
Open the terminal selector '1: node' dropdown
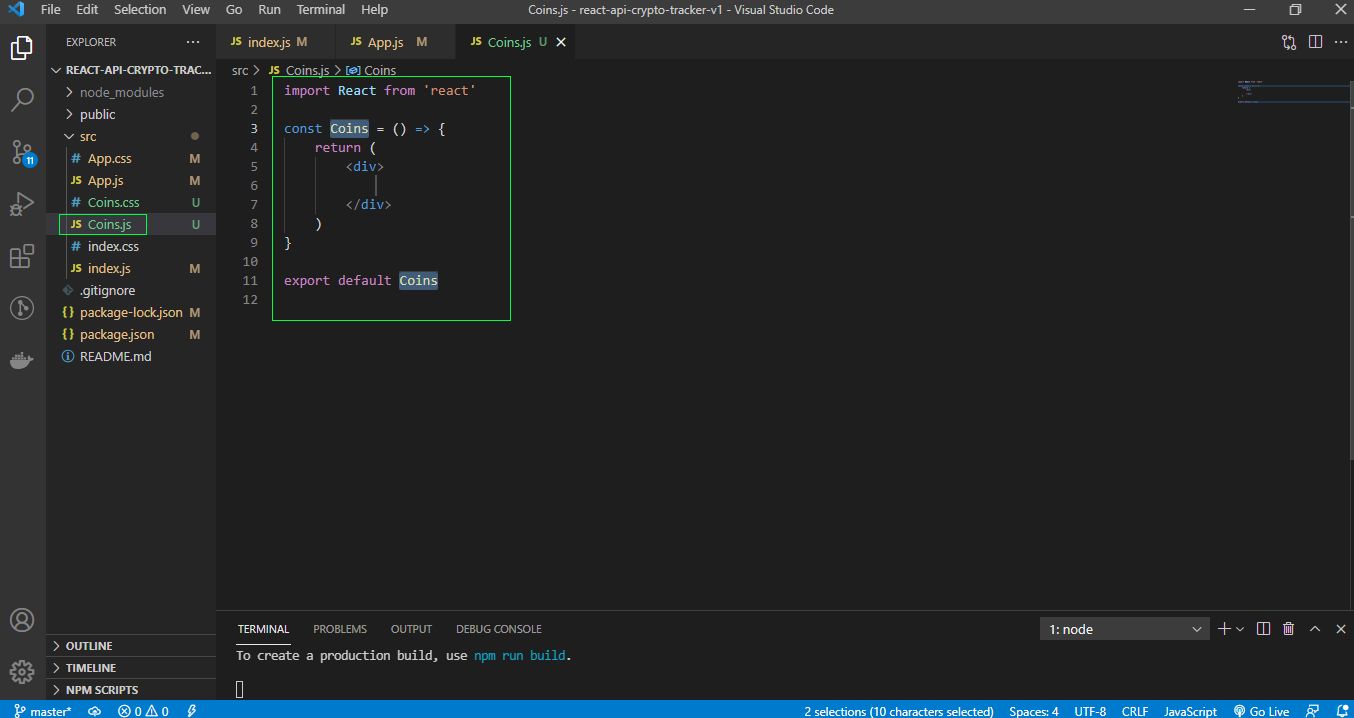point(1125,629)
